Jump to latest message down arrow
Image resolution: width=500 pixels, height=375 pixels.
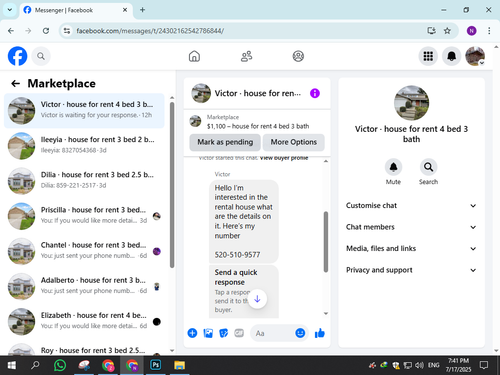[x=257, y=299]
